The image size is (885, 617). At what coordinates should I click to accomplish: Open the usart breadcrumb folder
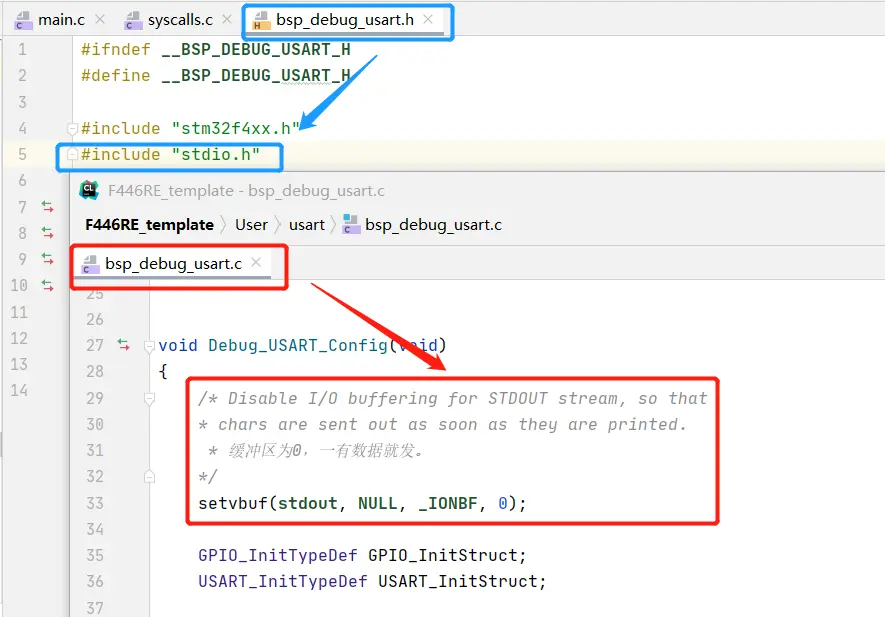point(307,225)
